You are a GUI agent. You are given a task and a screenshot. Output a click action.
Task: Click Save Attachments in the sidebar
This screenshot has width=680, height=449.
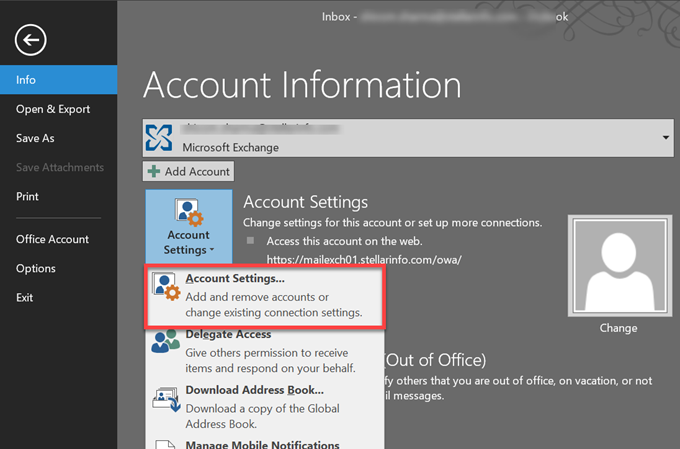tap(59, 167)
